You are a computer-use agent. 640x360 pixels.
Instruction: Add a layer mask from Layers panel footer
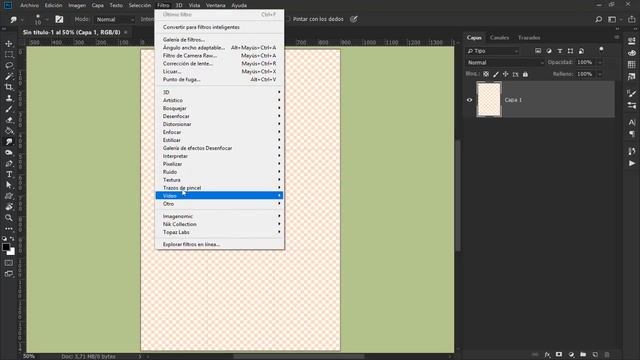pos(559,355)
